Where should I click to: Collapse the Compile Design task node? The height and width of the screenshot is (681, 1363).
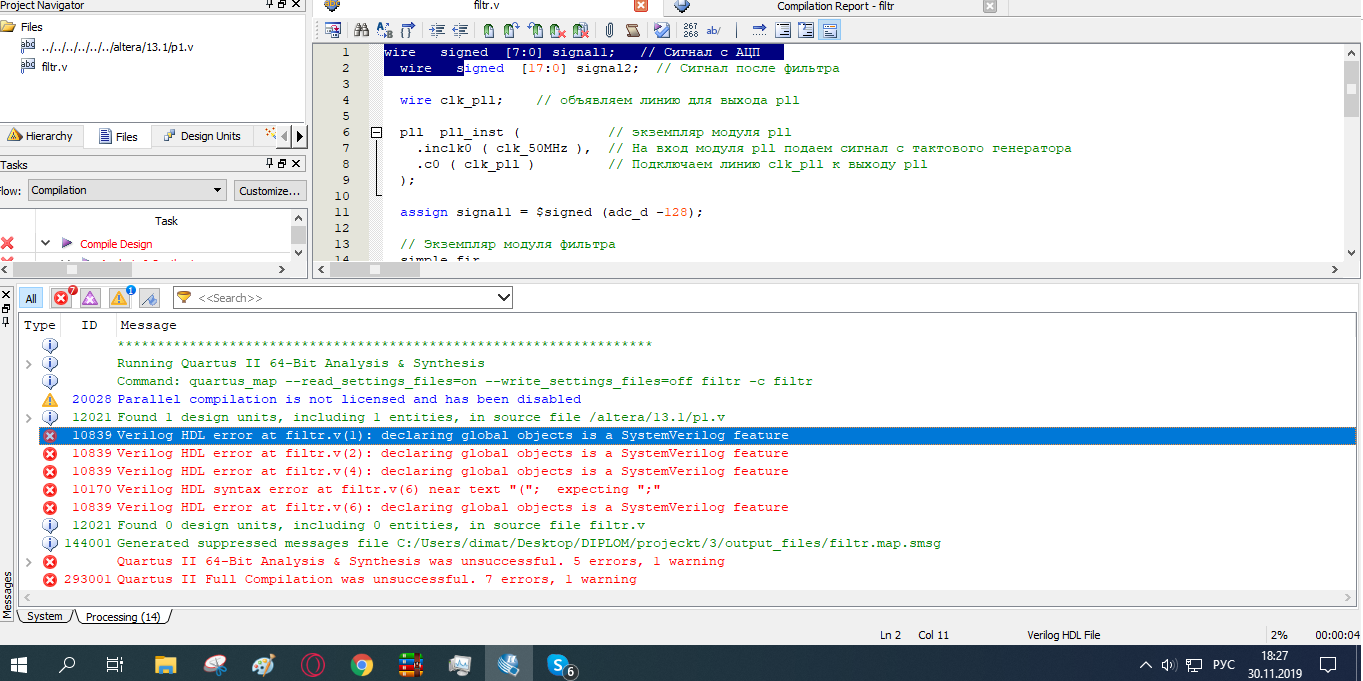tap(45, 243)
